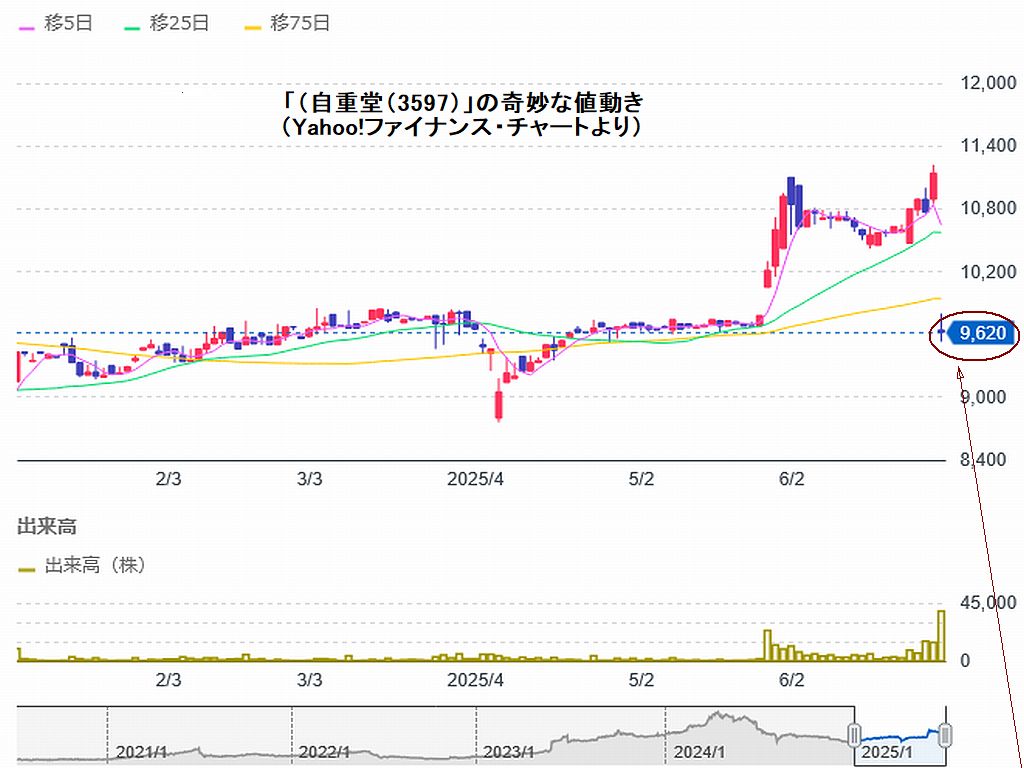
Task: Click the chart title 自重堂(3597)の奇妙な値動き
Action: (x=464, y=103)
